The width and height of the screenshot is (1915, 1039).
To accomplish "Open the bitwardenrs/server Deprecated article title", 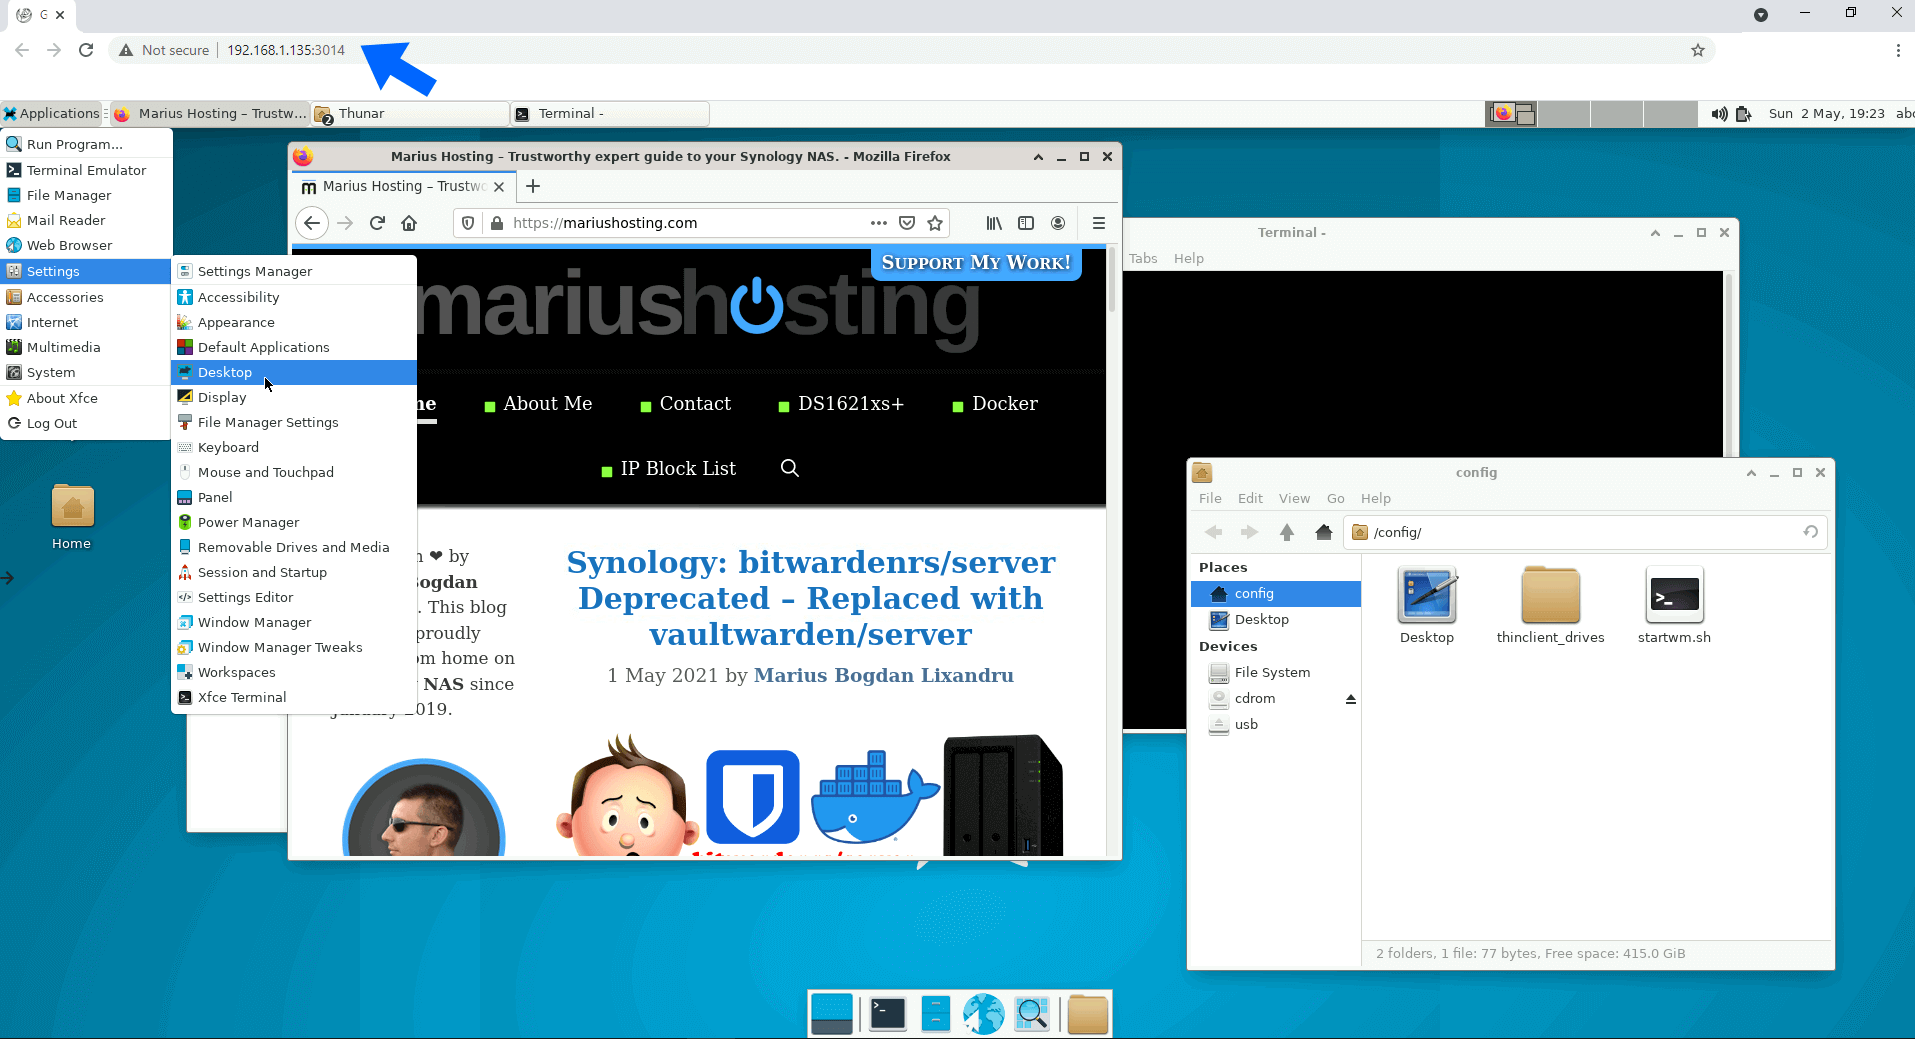I will [811, 598].
